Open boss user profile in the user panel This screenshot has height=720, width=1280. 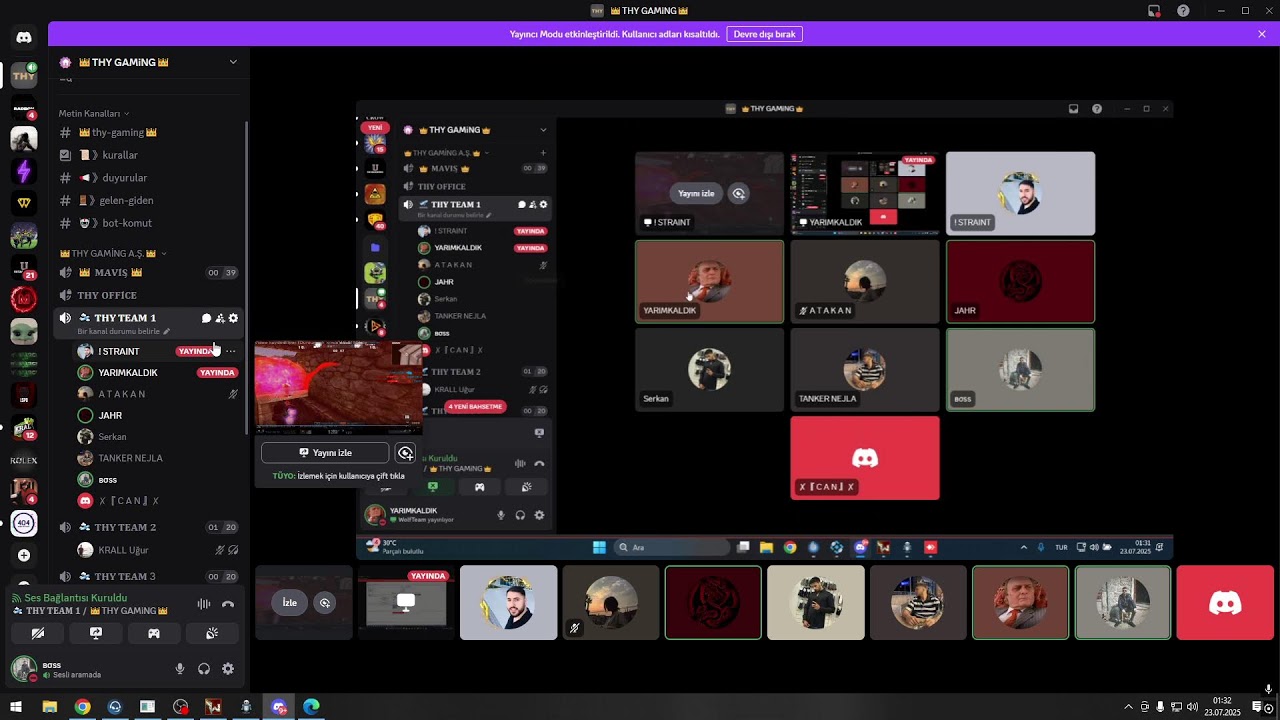coord(62,669)
